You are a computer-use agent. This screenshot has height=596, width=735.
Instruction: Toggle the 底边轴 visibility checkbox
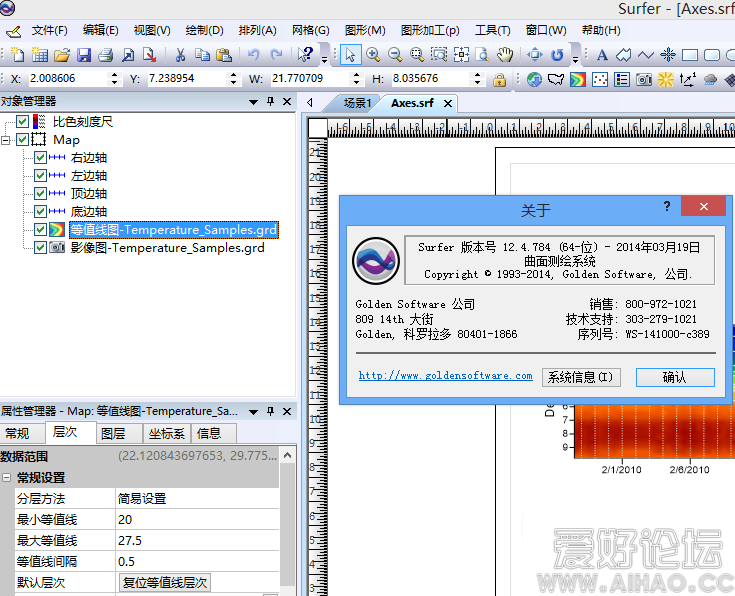pos(40,211)
